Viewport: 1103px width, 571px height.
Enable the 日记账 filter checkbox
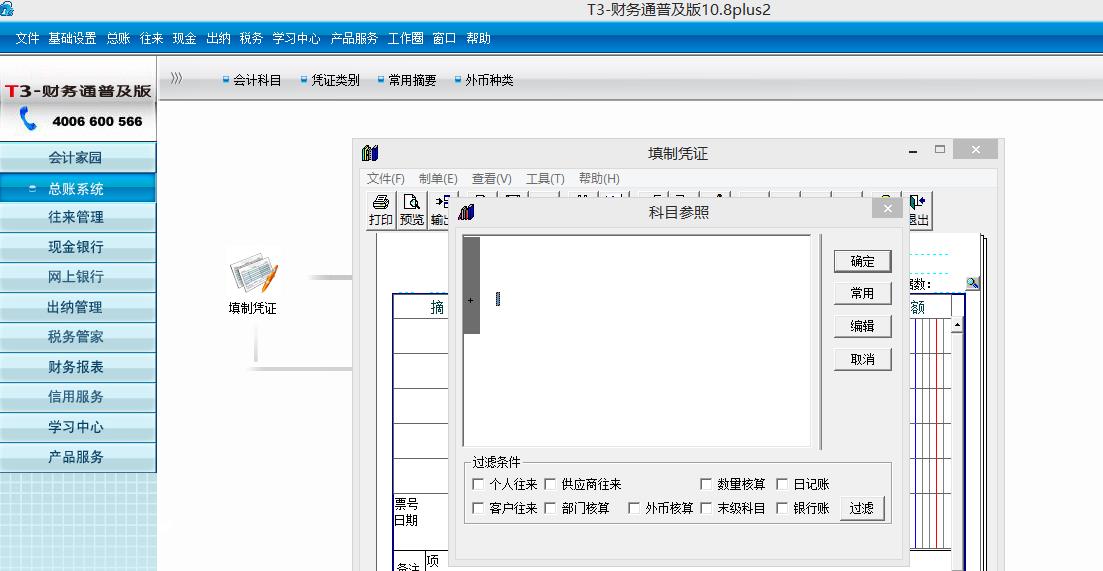pyautogui.click(x=782, y=484)
